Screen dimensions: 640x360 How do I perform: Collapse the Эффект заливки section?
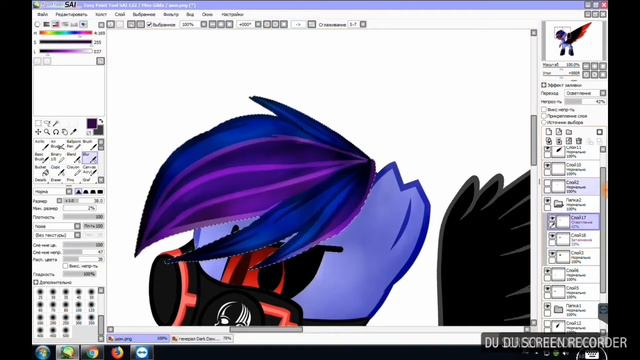pos(544,85)
